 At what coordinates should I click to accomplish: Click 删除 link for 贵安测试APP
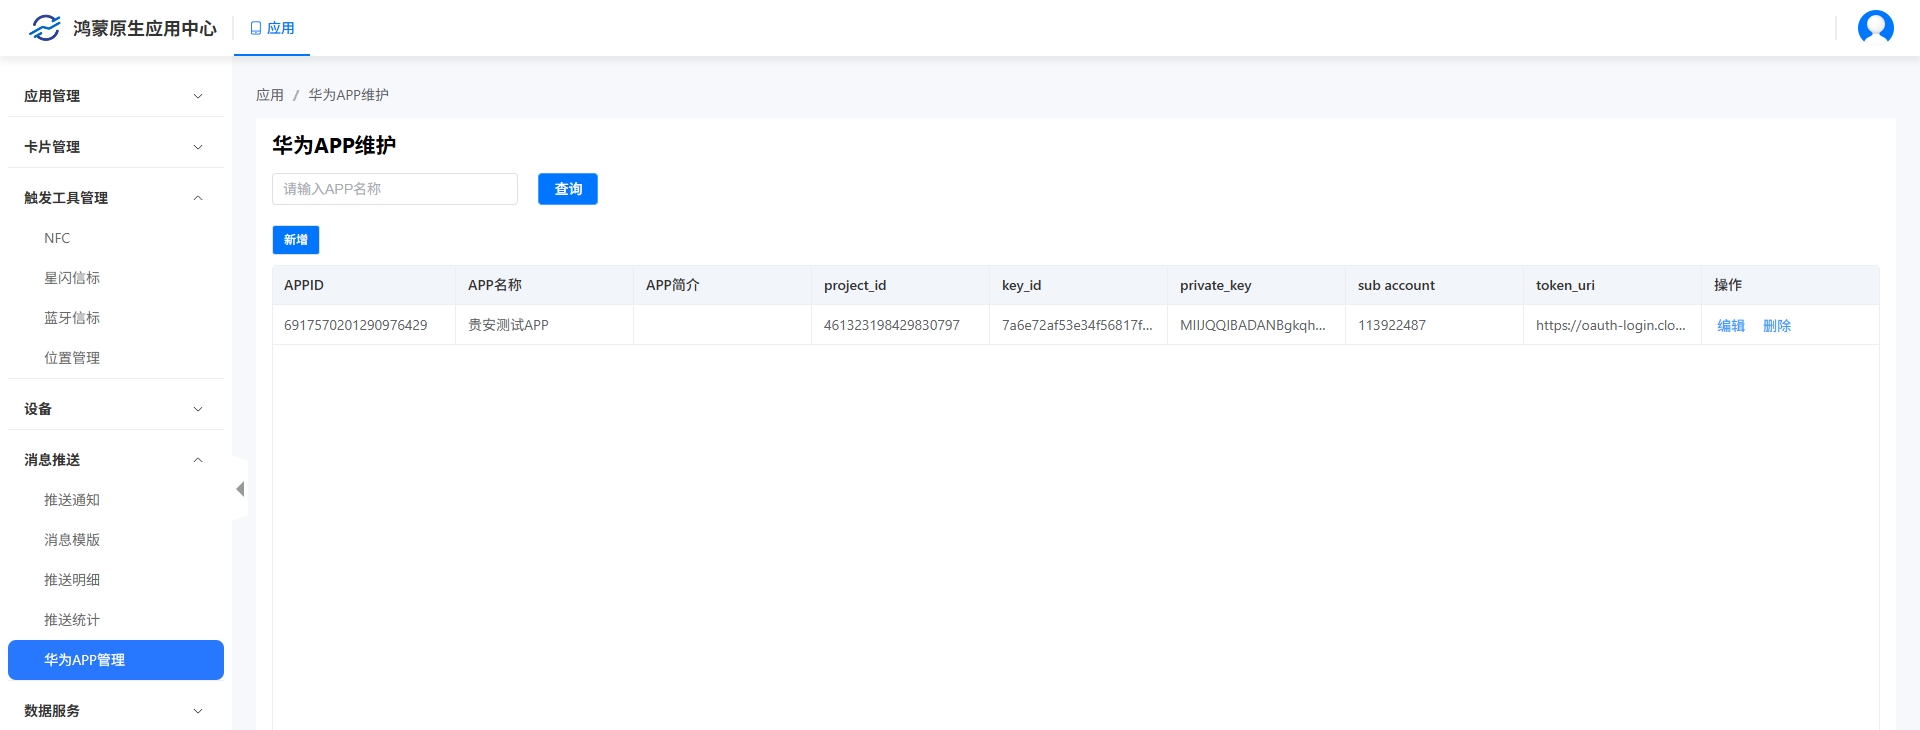1777,325
